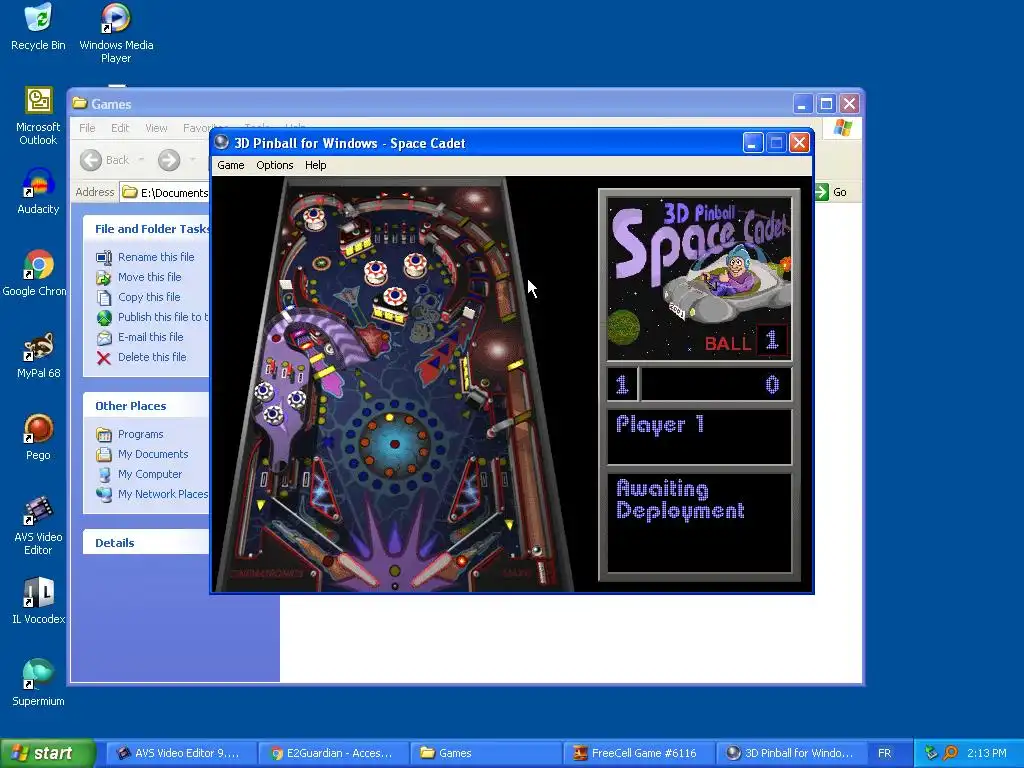The image size is (1024, 768).
Task: Click the Space Cadet logo image
Action: click(699, 280)
